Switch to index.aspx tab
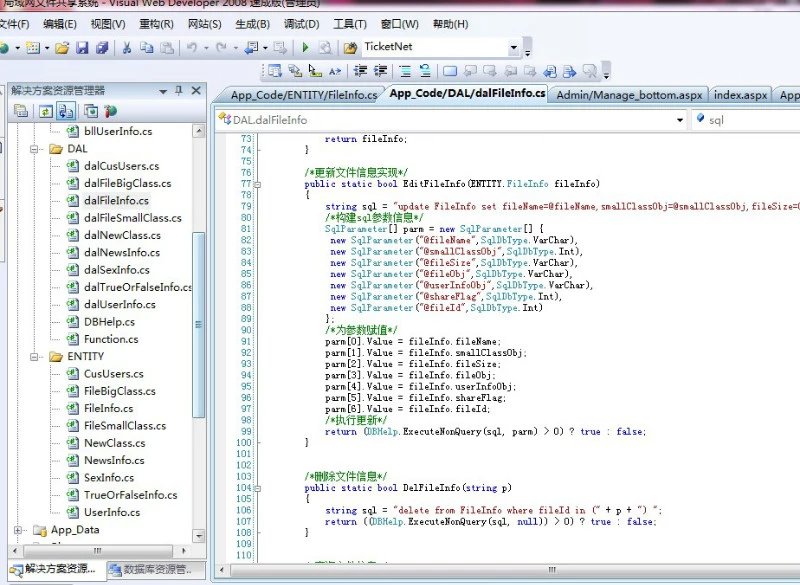Screen dimensions: 800x585 (740, 95)
